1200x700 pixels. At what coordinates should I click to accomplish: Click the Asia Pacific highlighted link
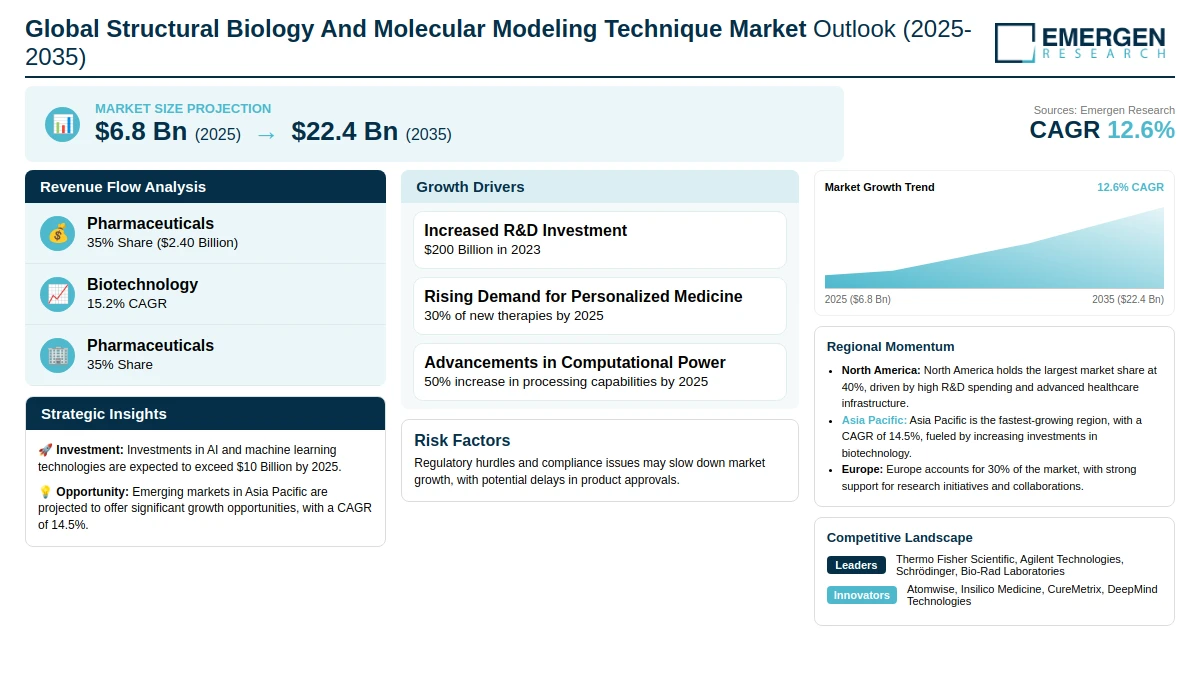[x=874, y=420]
